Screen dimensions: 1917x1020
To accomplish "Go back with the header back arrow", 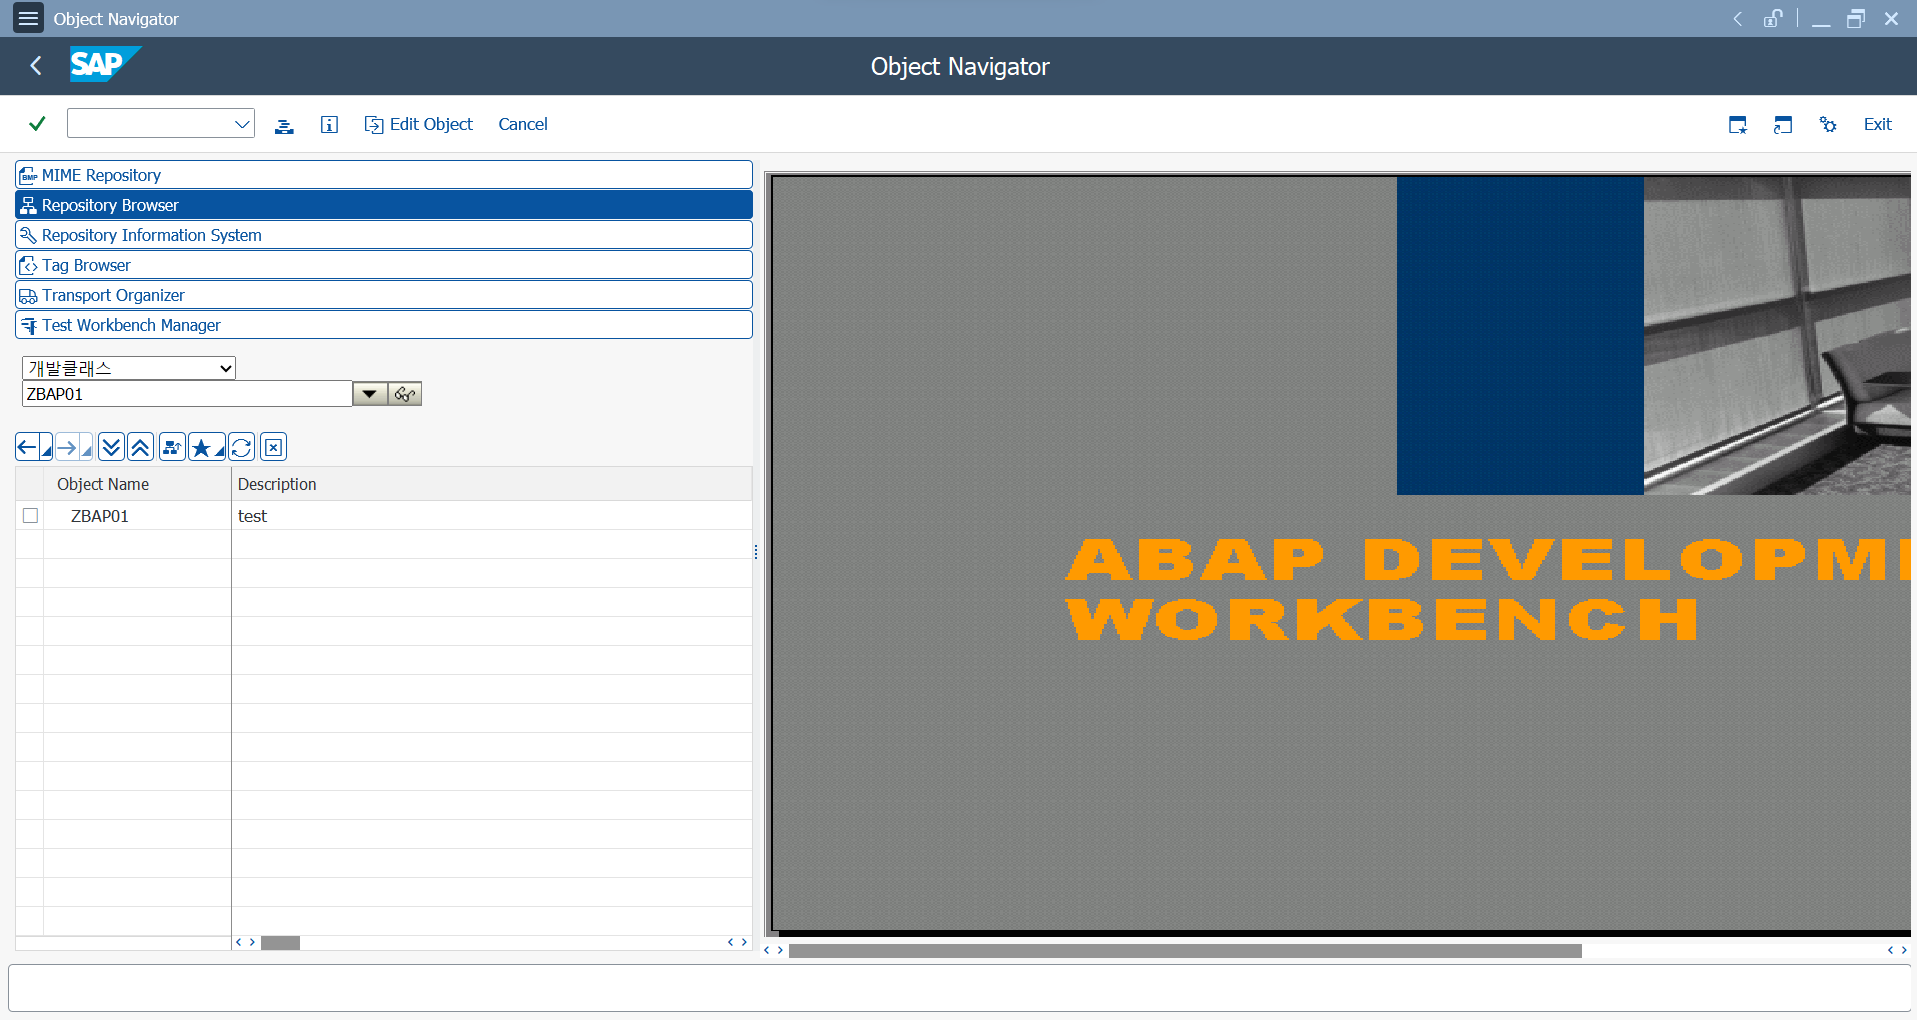I will pyautogui.click(x=36, y=66).
